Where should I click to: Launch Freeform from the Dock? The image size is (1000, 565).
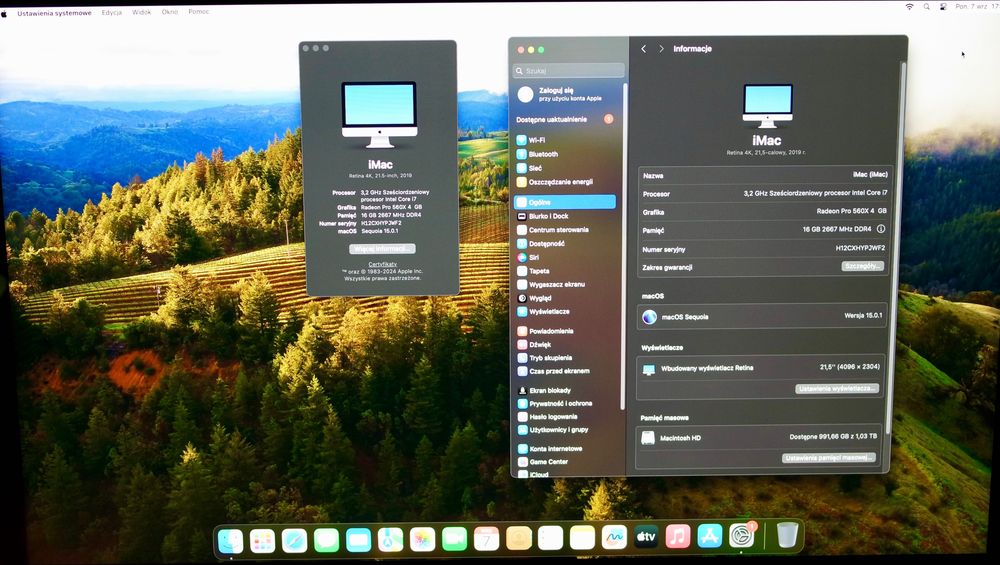614,537
